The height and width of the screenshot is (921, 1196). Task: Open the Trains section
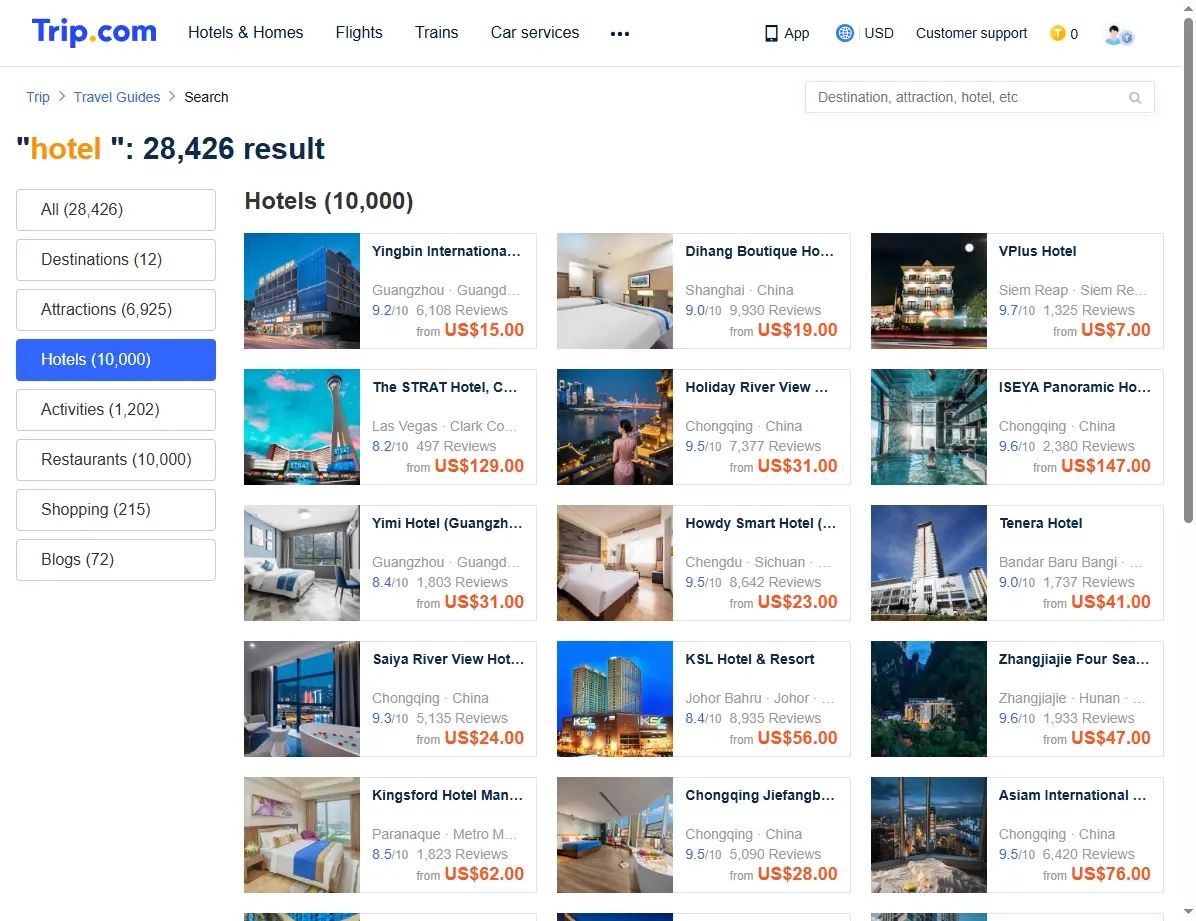pyautogui.click(x=436, y=33)
